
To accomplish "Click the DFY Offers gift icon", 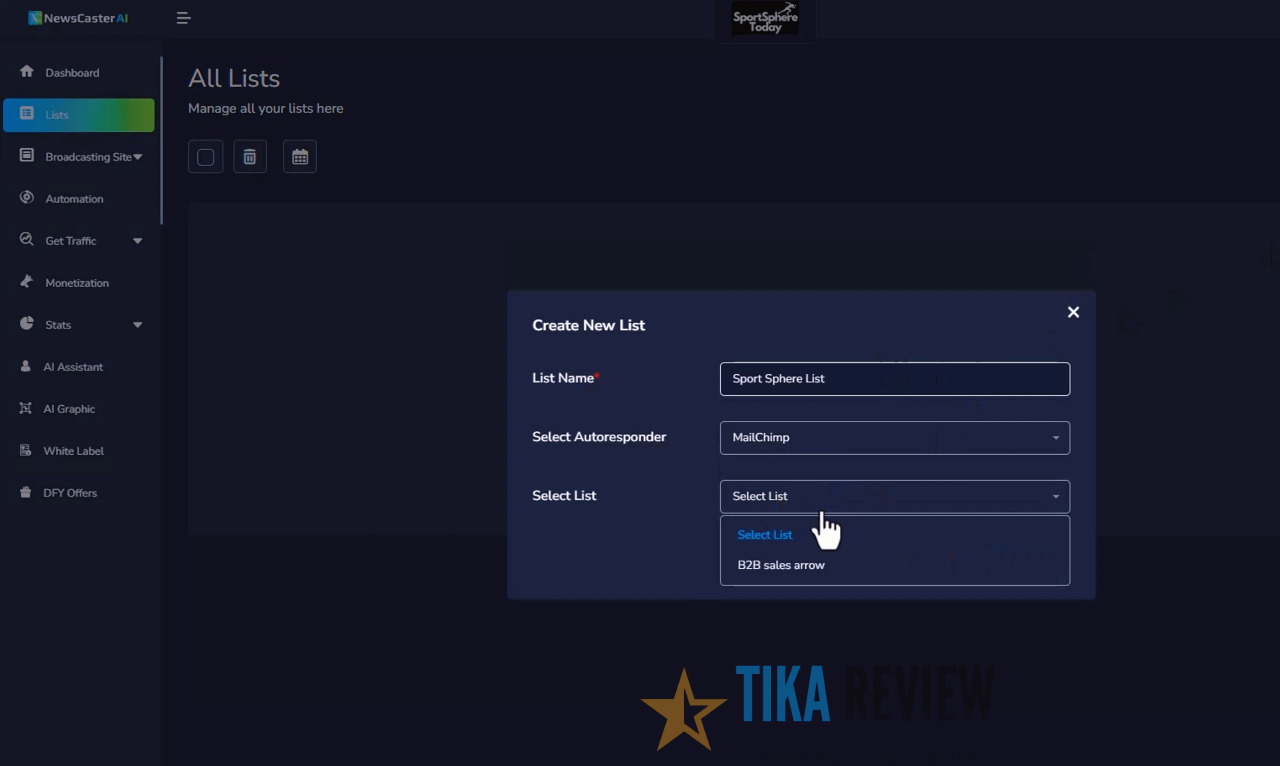I will tap(26, 492).
